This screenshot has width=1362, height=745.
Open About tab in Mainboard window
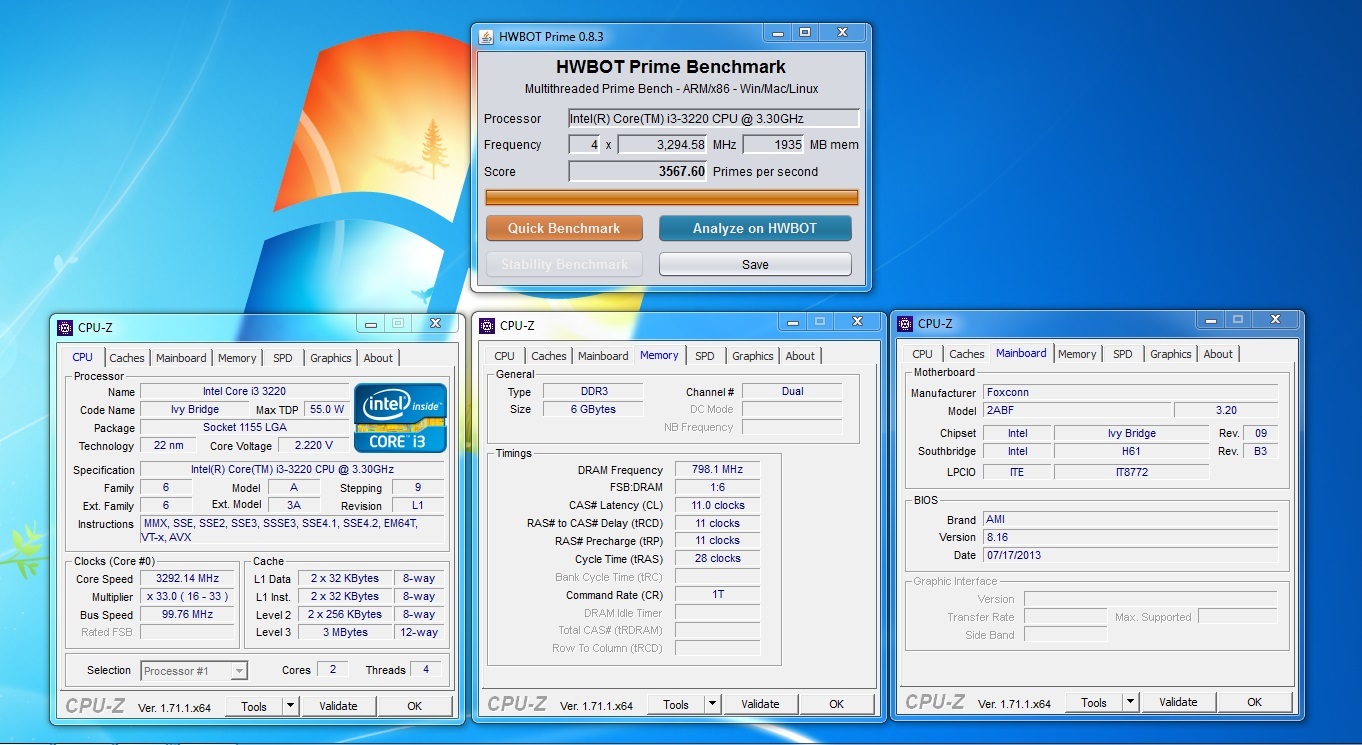[x=1218, y=354]
